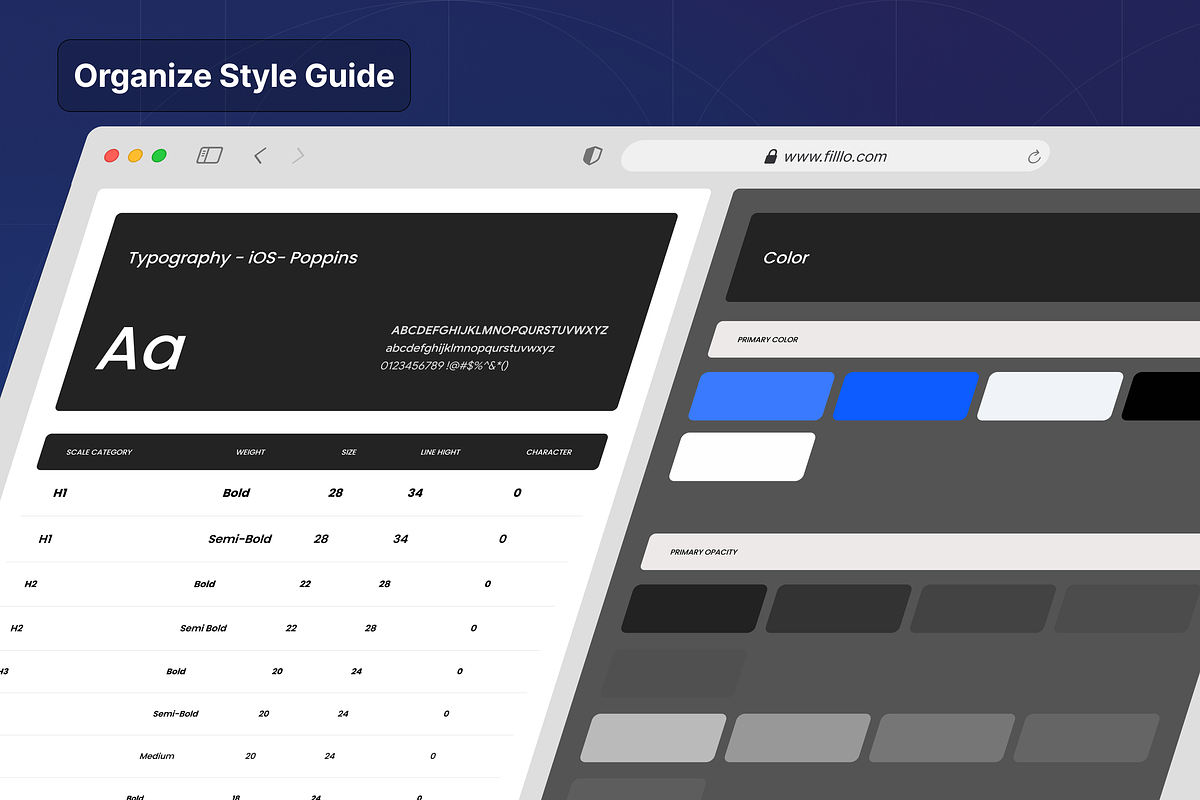Click the PRIMARY OPACITY section label

click(x=704, y=552)
